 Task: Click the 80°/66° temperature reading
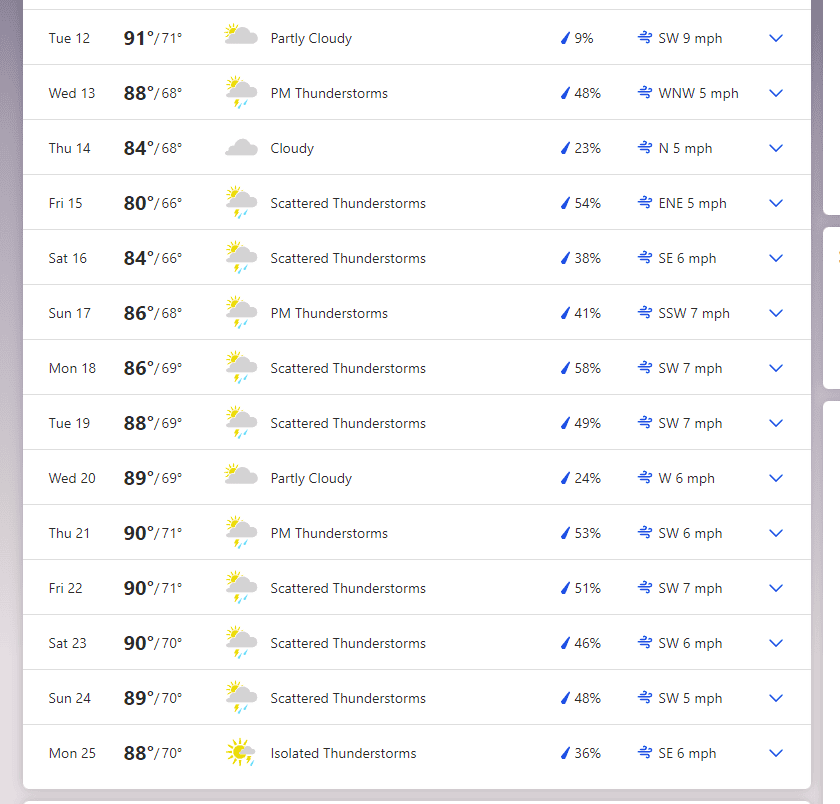(153, 203)
